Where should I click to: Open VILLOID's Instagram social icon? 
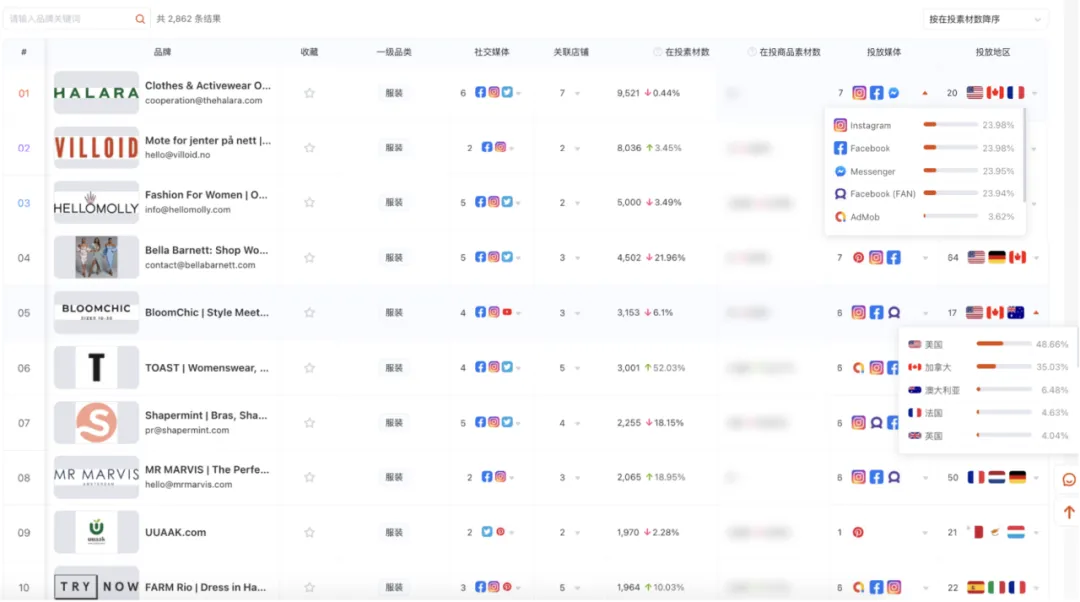pyautogui.click(x=501, y=147)
